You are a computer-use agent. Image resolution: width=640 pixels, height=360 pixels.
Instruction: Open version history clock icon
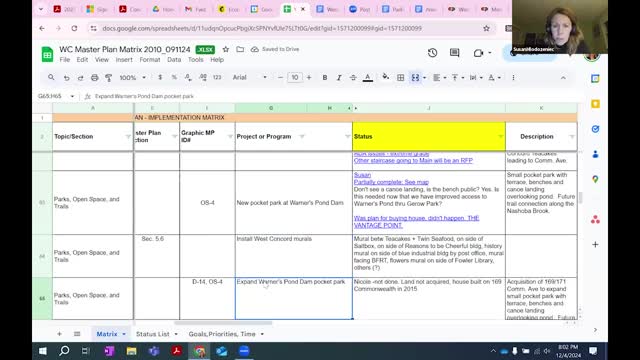433,53
